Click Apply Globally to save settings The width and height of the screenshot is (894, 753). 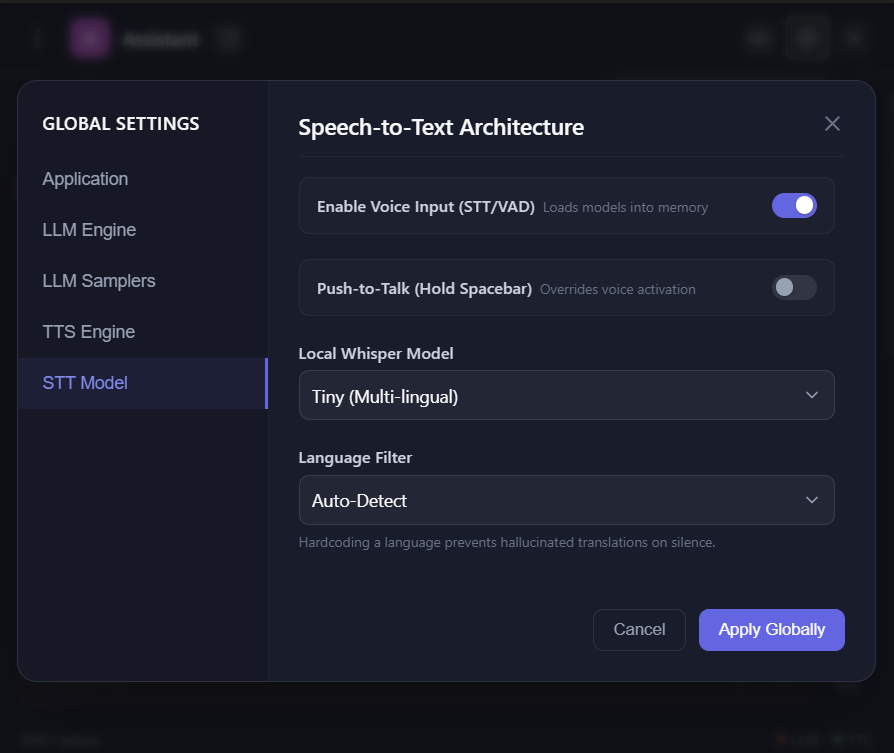click(771, 630)
